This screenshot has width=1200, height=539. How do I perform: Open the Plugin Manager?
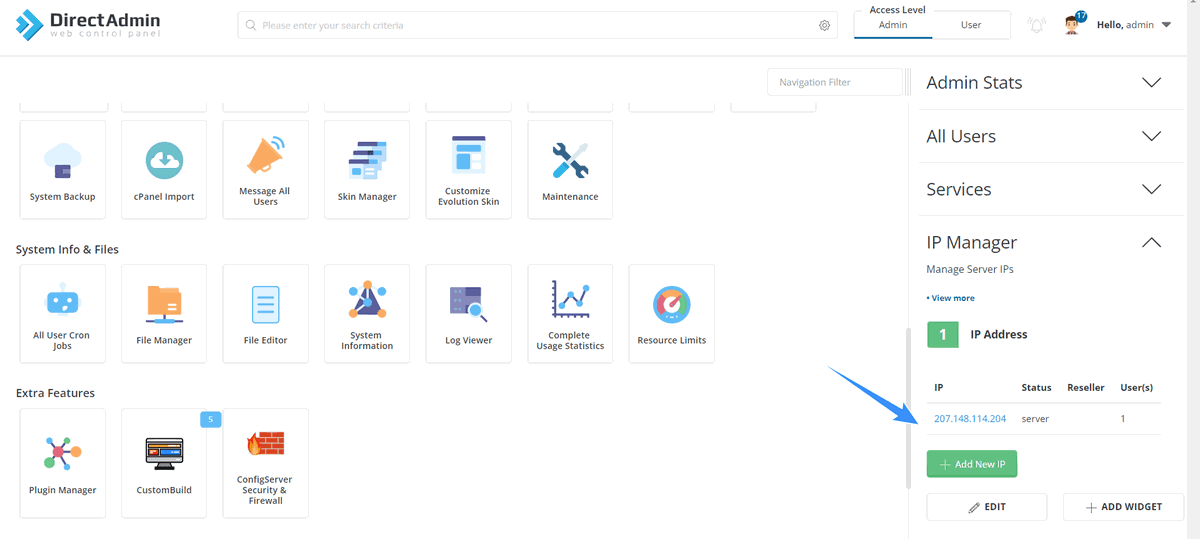pos(63,462)
